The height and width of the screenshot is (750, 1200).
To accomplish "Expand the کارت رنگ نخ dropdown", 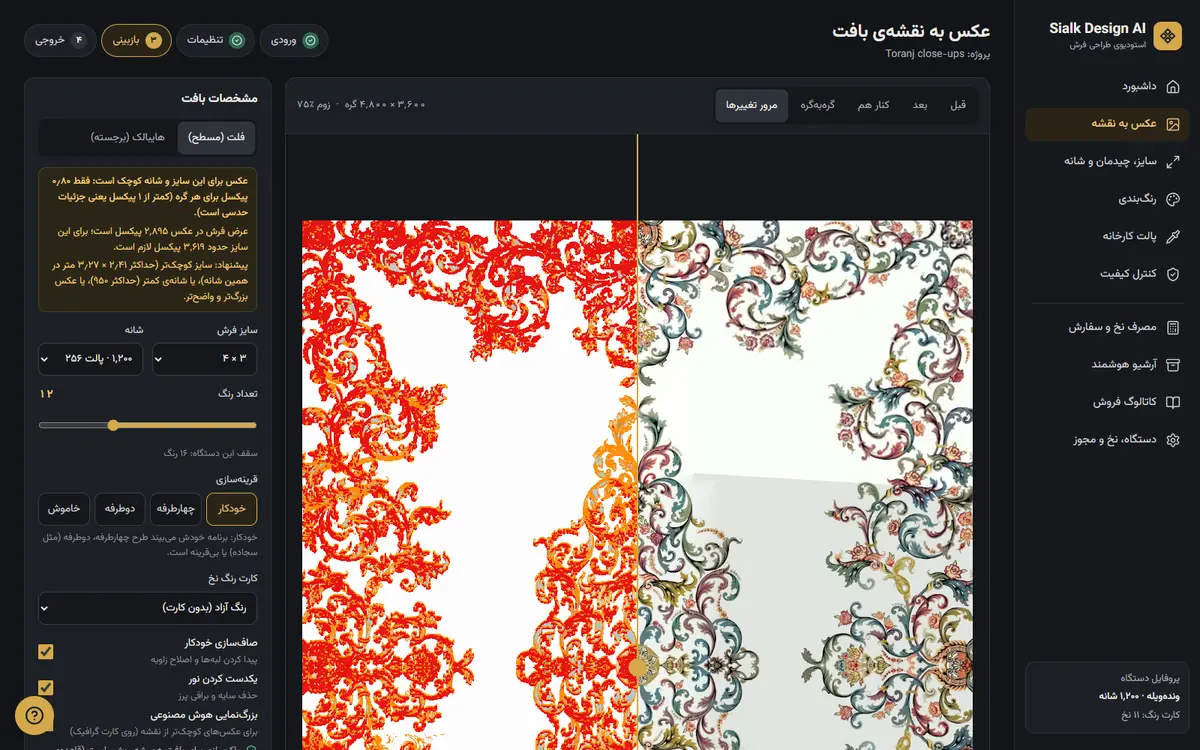I will point(148,607).
